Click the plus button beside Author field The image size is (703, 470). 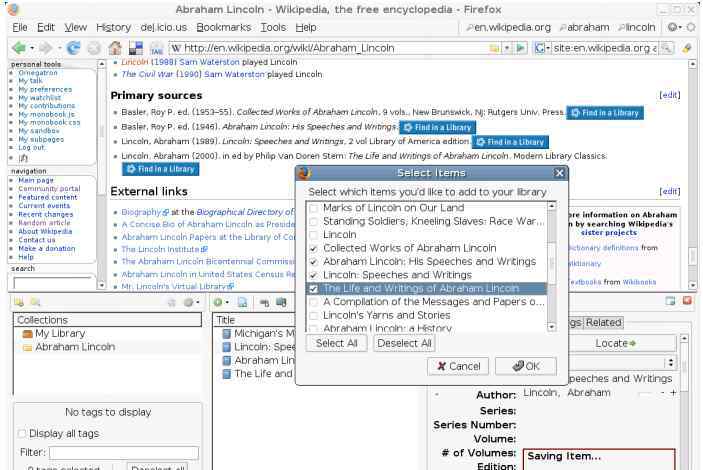(673, 392)
